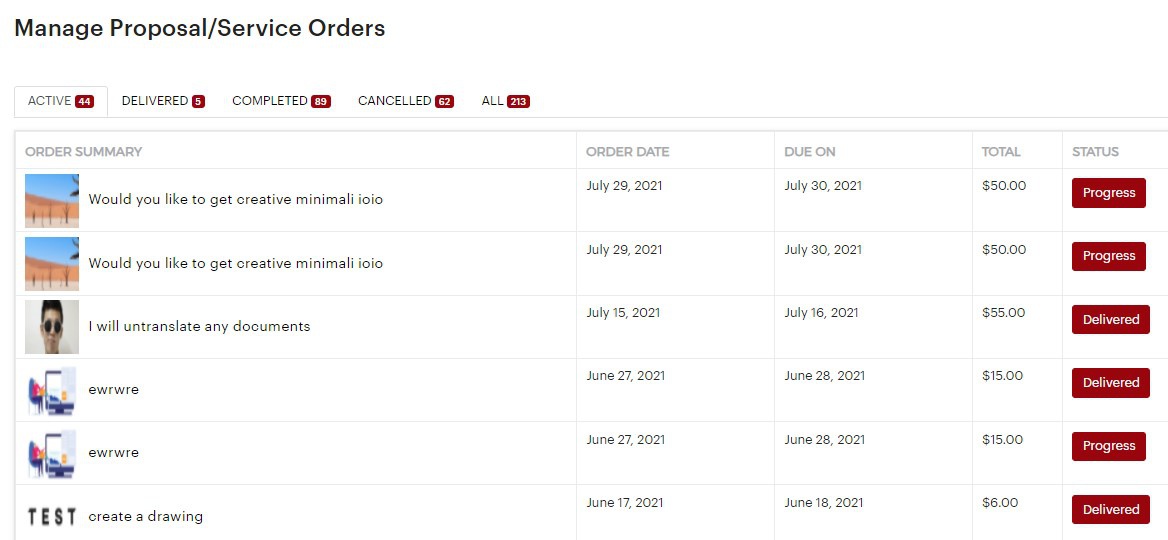Screen dimensions: 1168x540
Task: View the Cancelled orders tab
Action: click(405, 101)
